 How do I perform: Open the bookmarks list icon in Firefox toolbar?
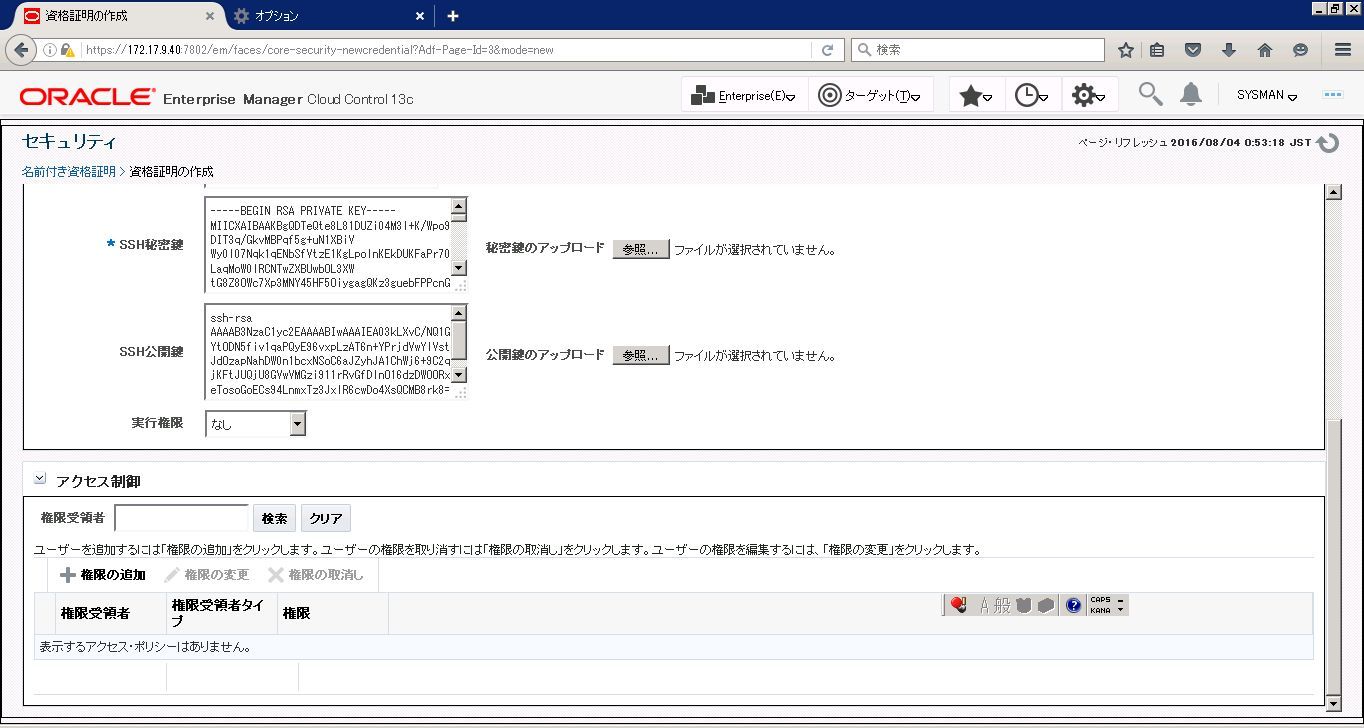click(x=1157, y=49)
